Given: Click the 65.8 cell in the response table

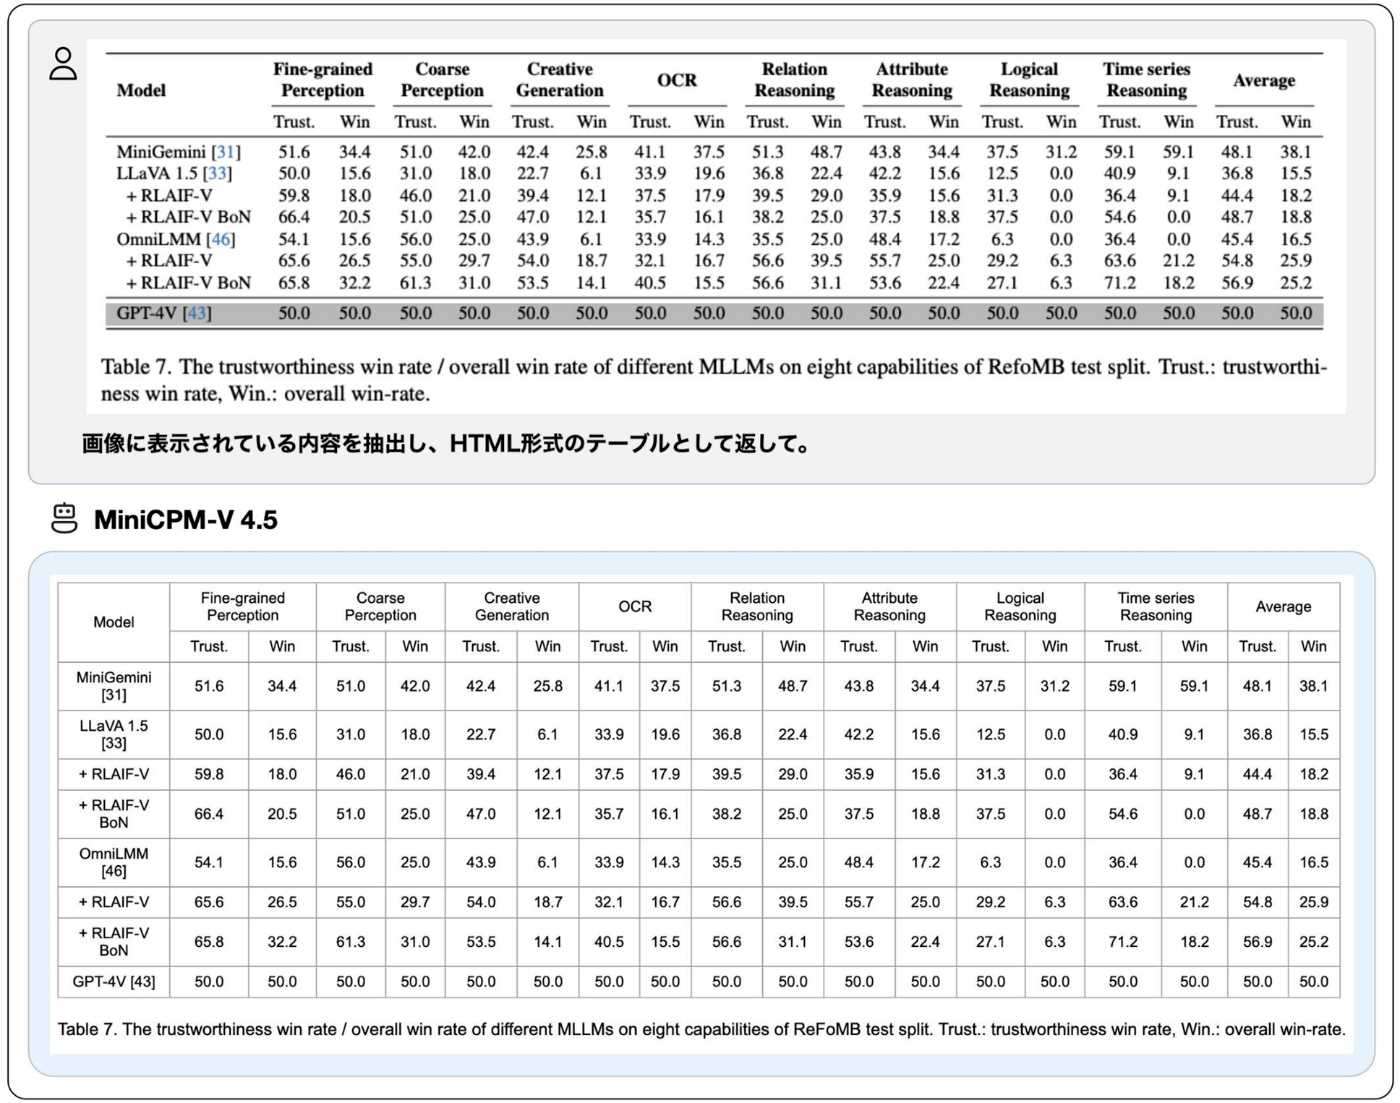Looking at the screenshot, I should tap(209, 942).
